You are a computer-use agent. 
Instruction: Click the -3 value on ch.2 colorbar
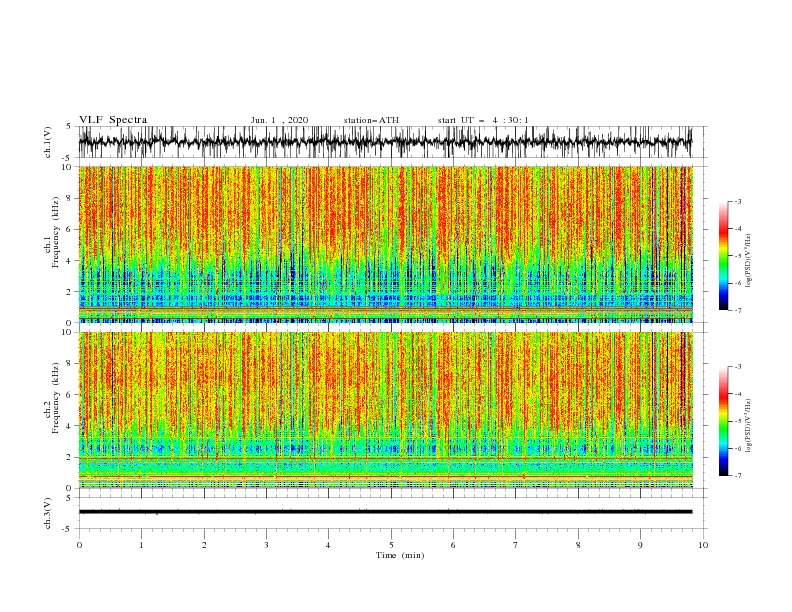point(737,367)
